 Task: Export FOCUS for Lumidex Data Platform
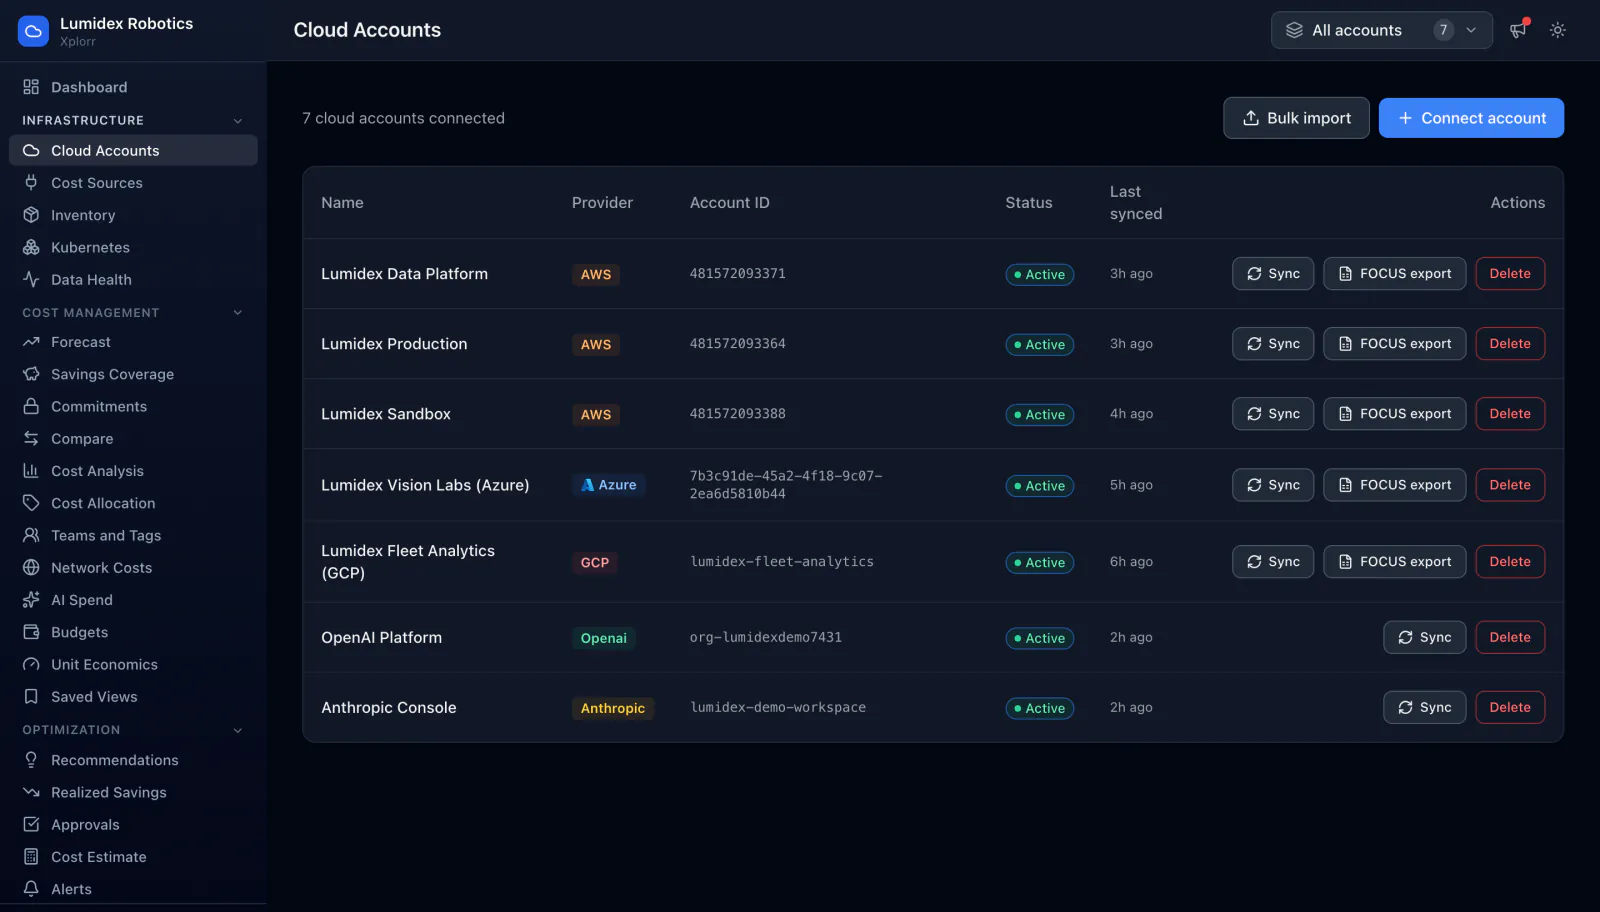coord(1395,274)
